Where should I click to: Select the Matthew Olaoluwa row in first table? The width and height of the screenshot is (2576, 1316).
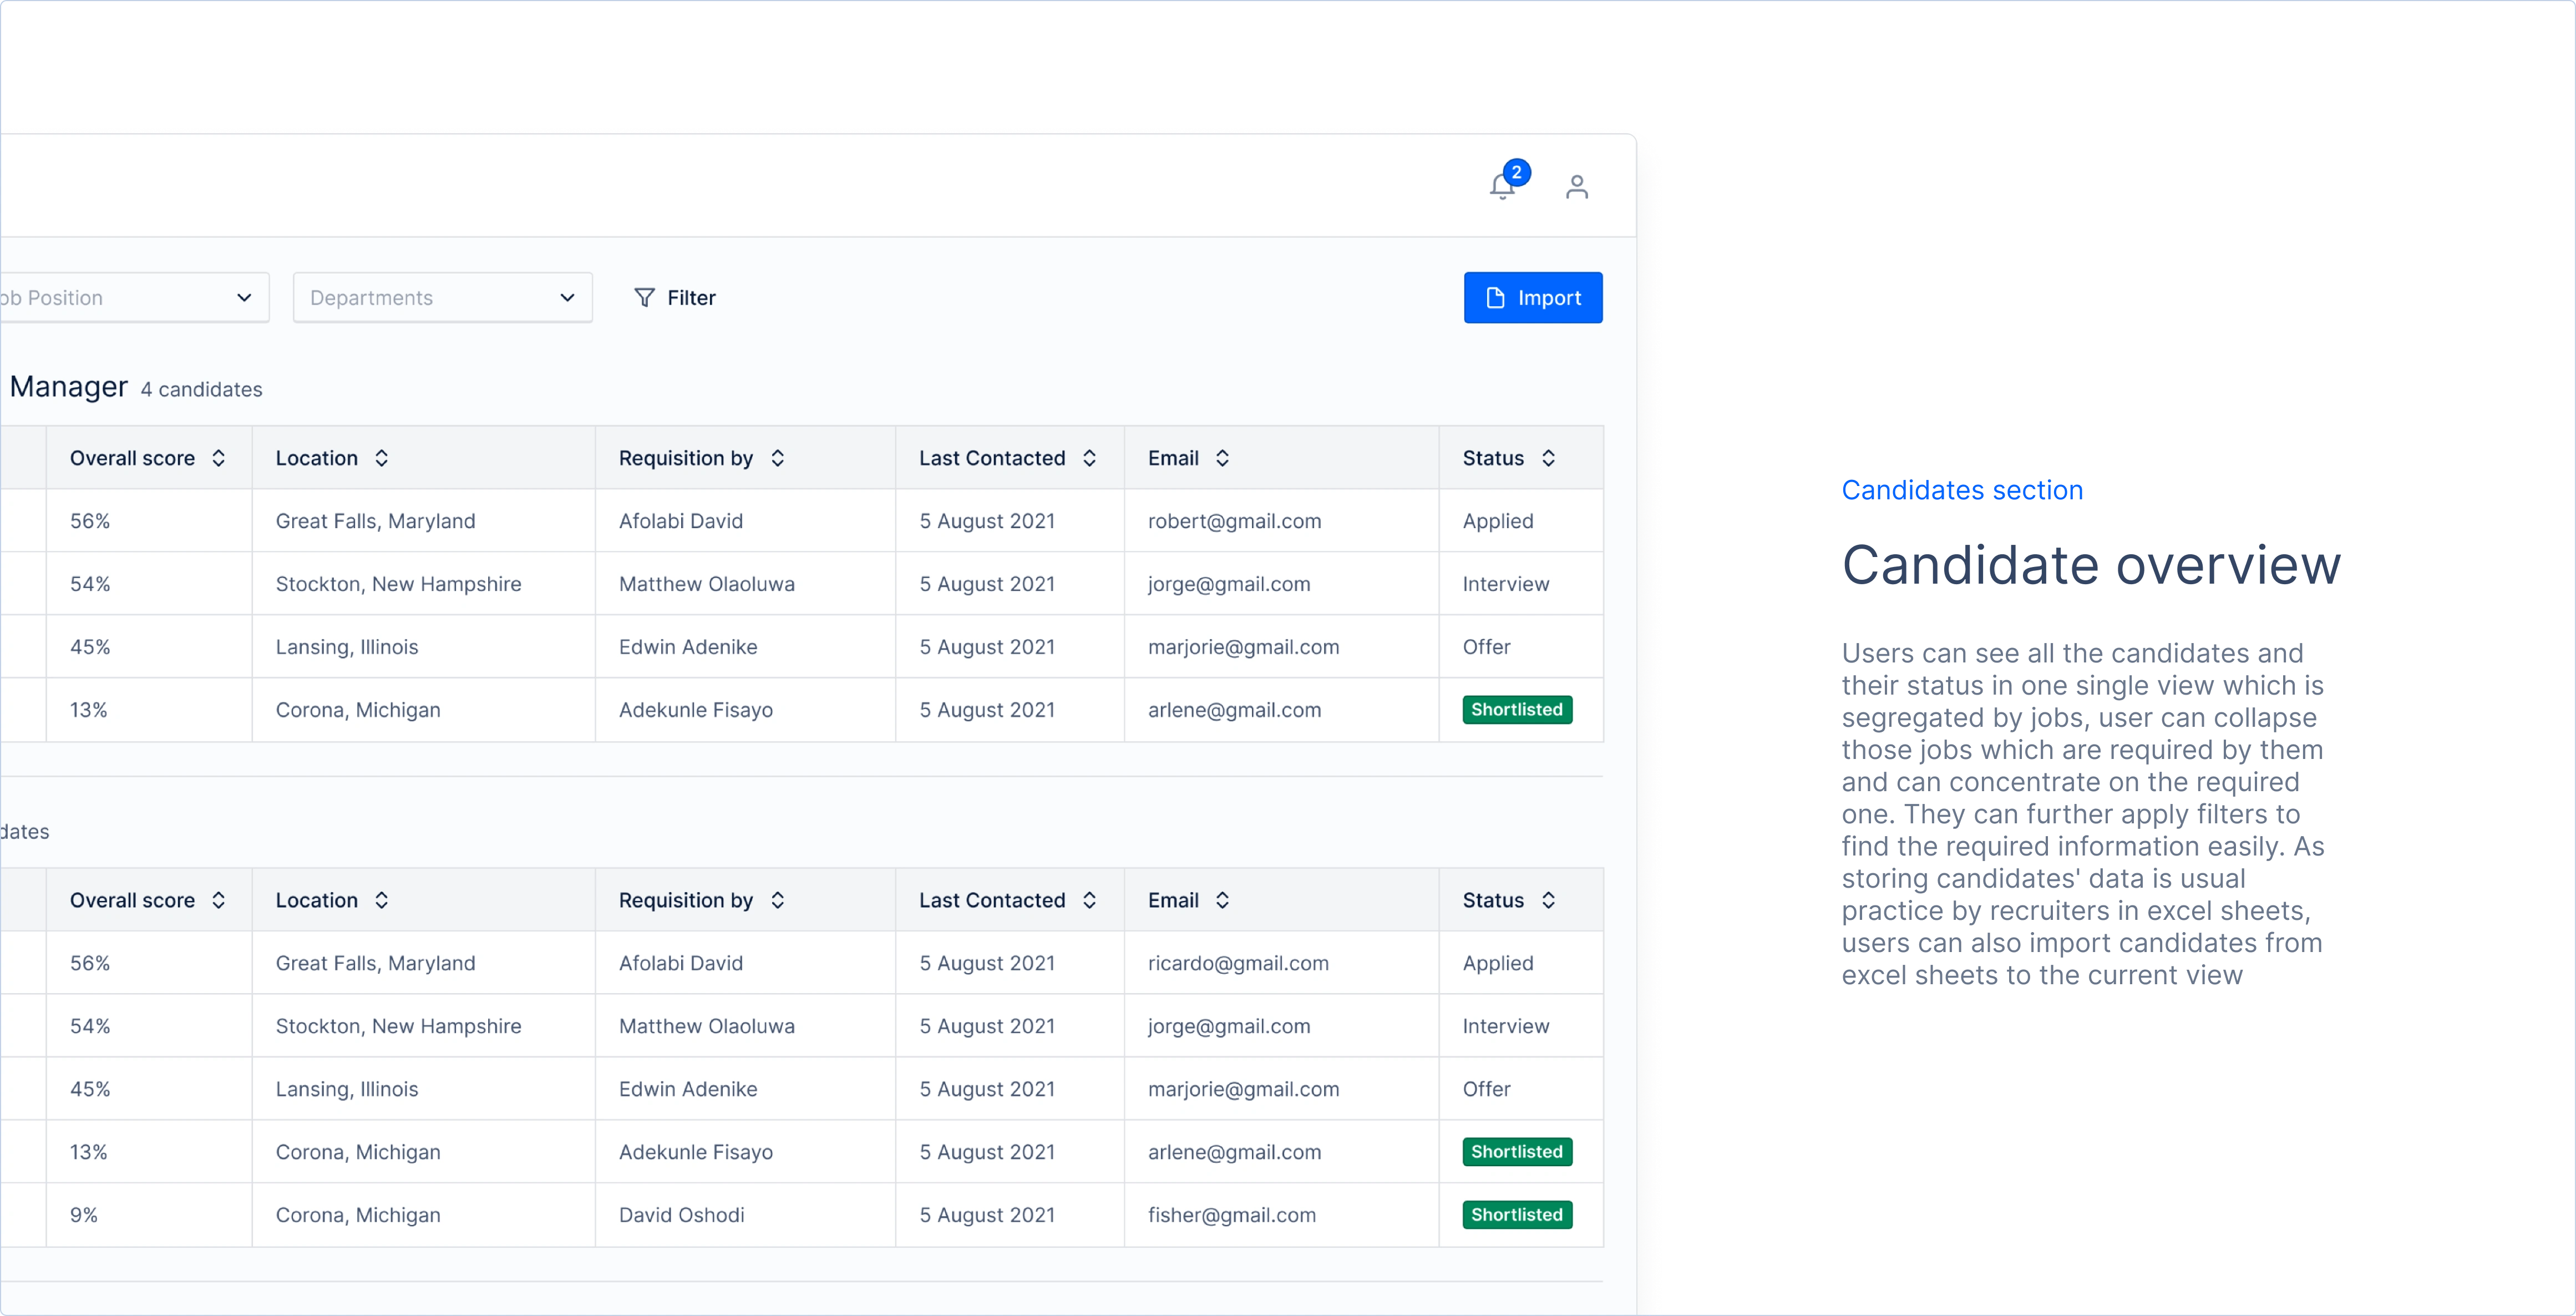click(x=706, y=584)
